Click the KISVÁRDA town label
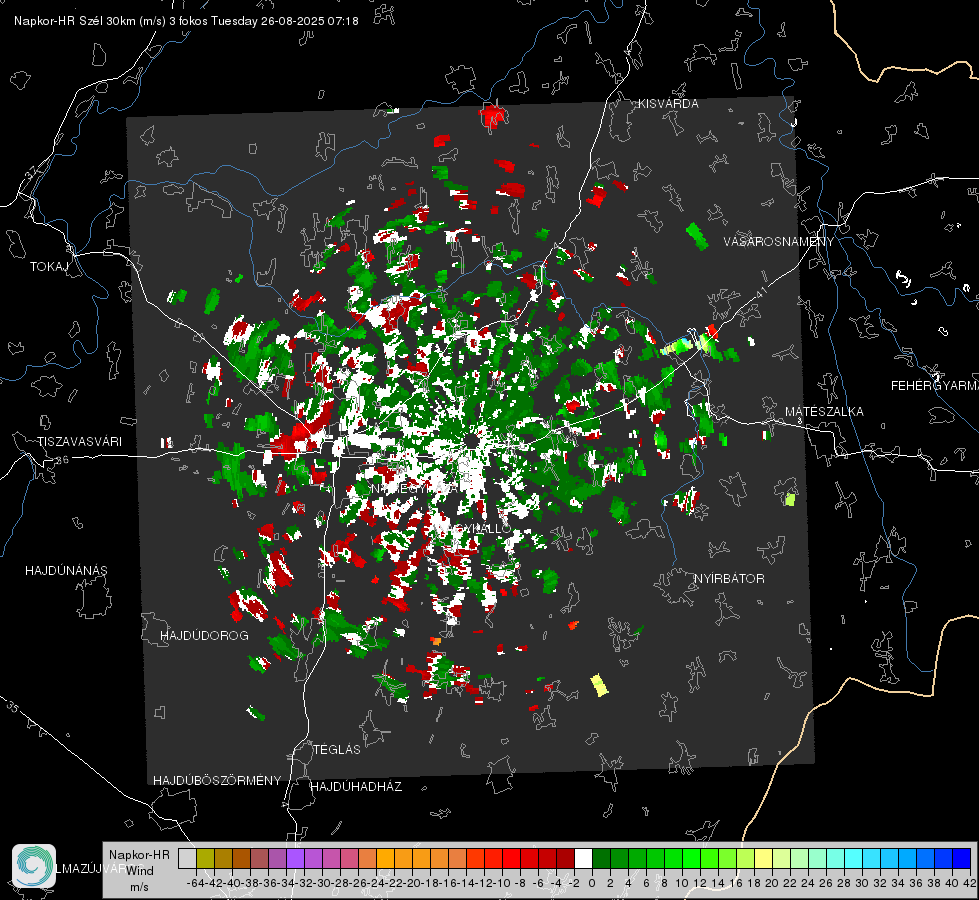Screen dimensions: 979x900 coord(668,104)
